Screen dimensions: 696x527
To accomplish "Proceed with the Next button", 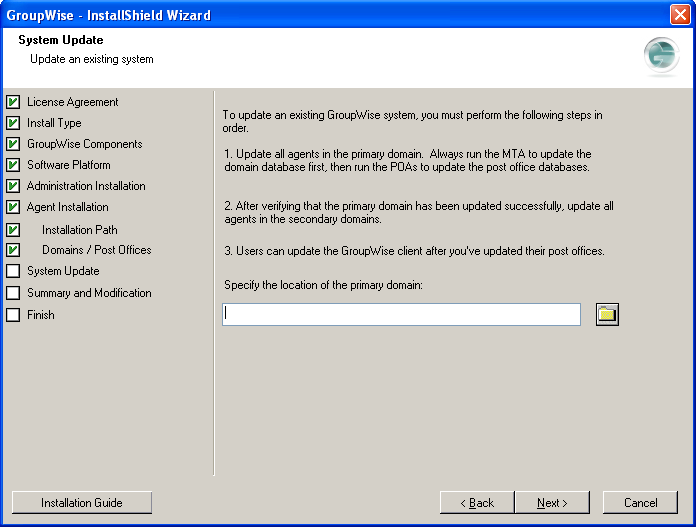I will tap(552, 503).
